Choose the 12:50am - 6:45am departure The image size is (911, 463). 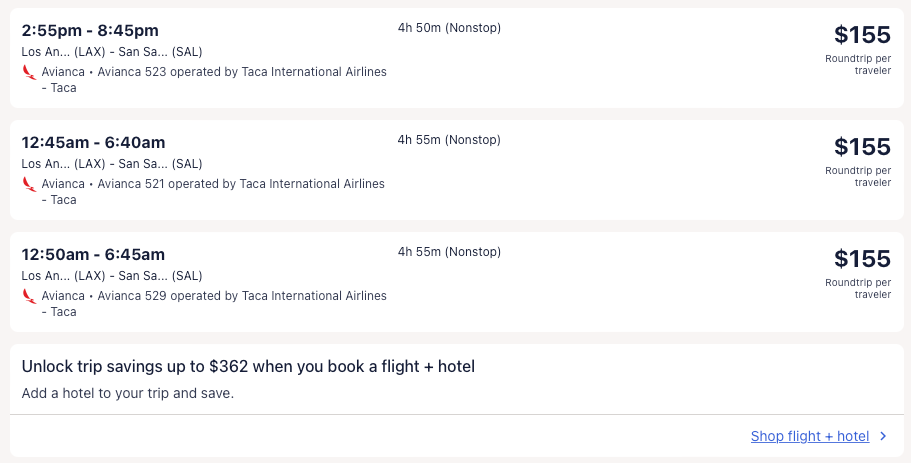[x=93, y=255]
